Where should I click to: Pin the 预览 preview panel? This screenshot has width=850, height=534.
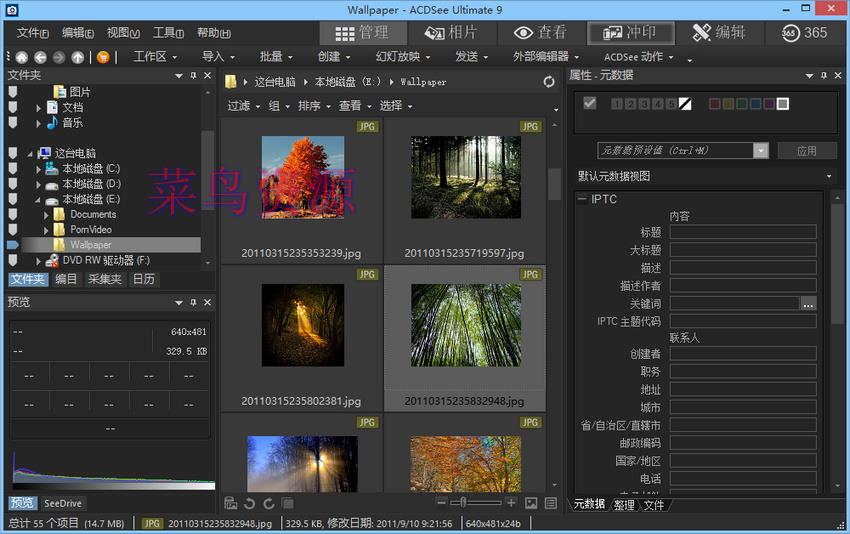coord(194,303)
